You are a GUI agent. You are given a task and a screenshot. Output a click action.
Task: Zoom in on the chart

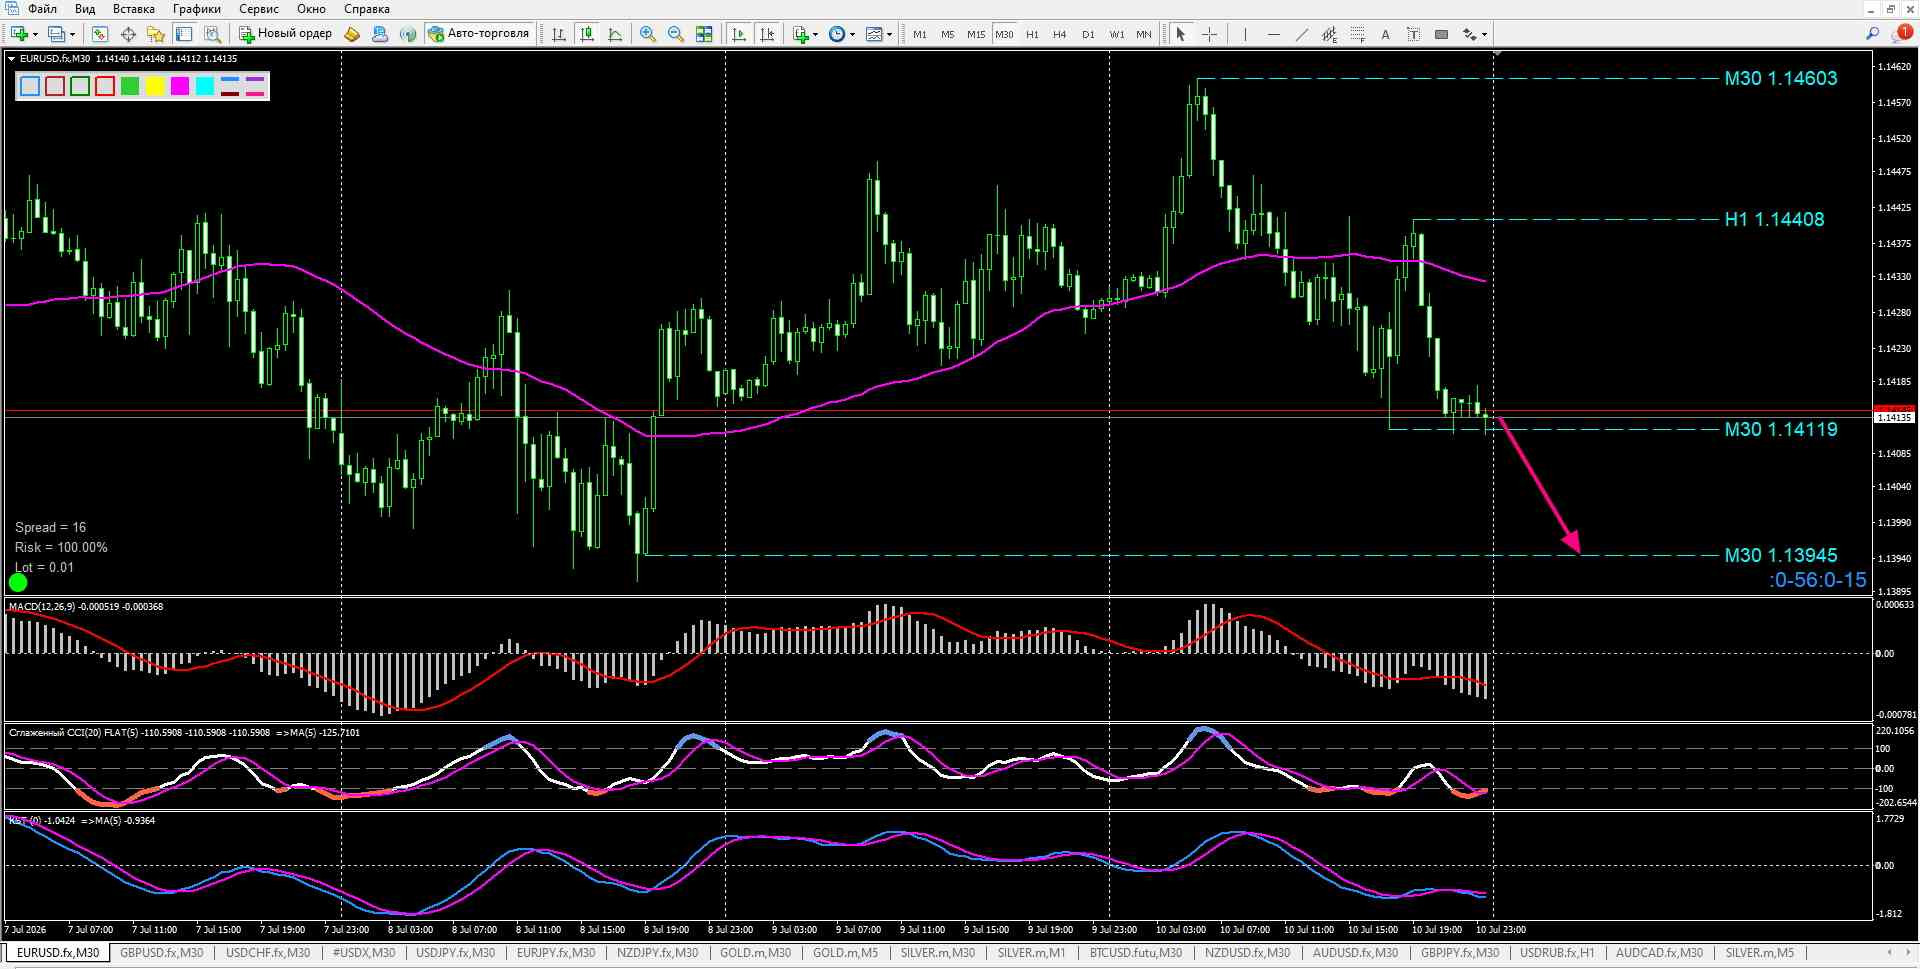pos(648,34)
